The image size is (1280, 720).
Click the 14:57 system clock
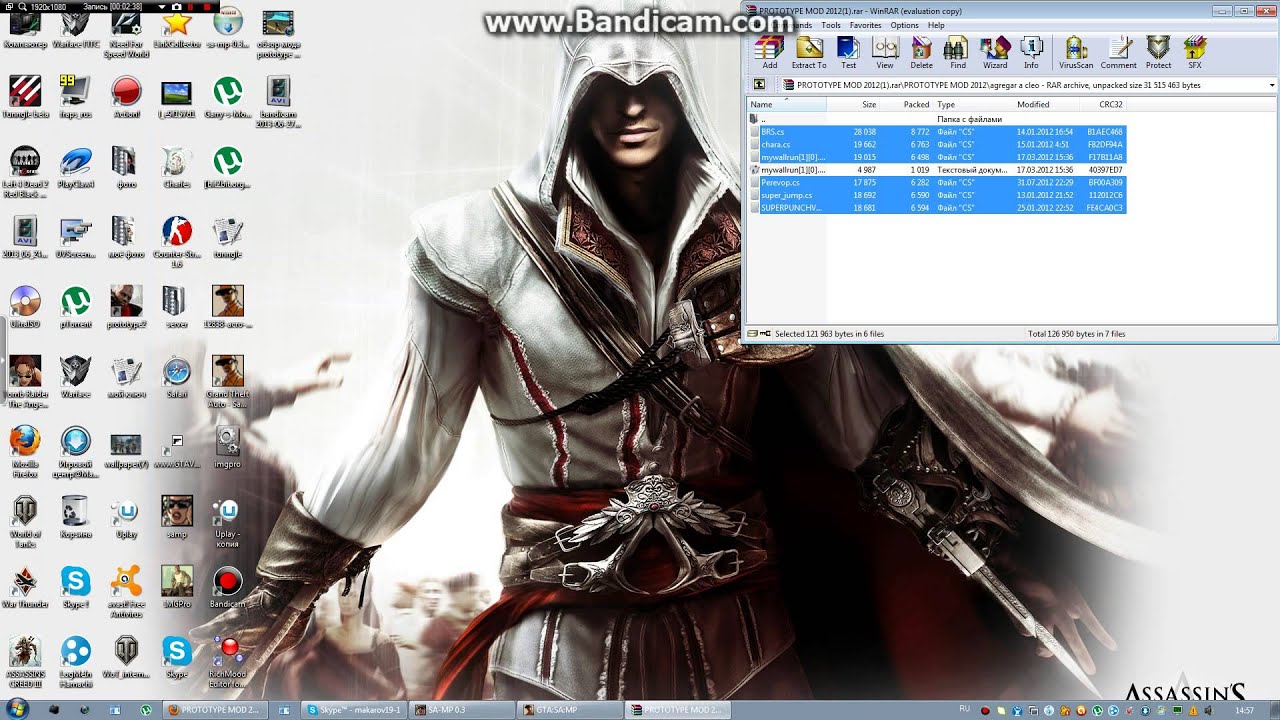click(x=1244, y=710)
